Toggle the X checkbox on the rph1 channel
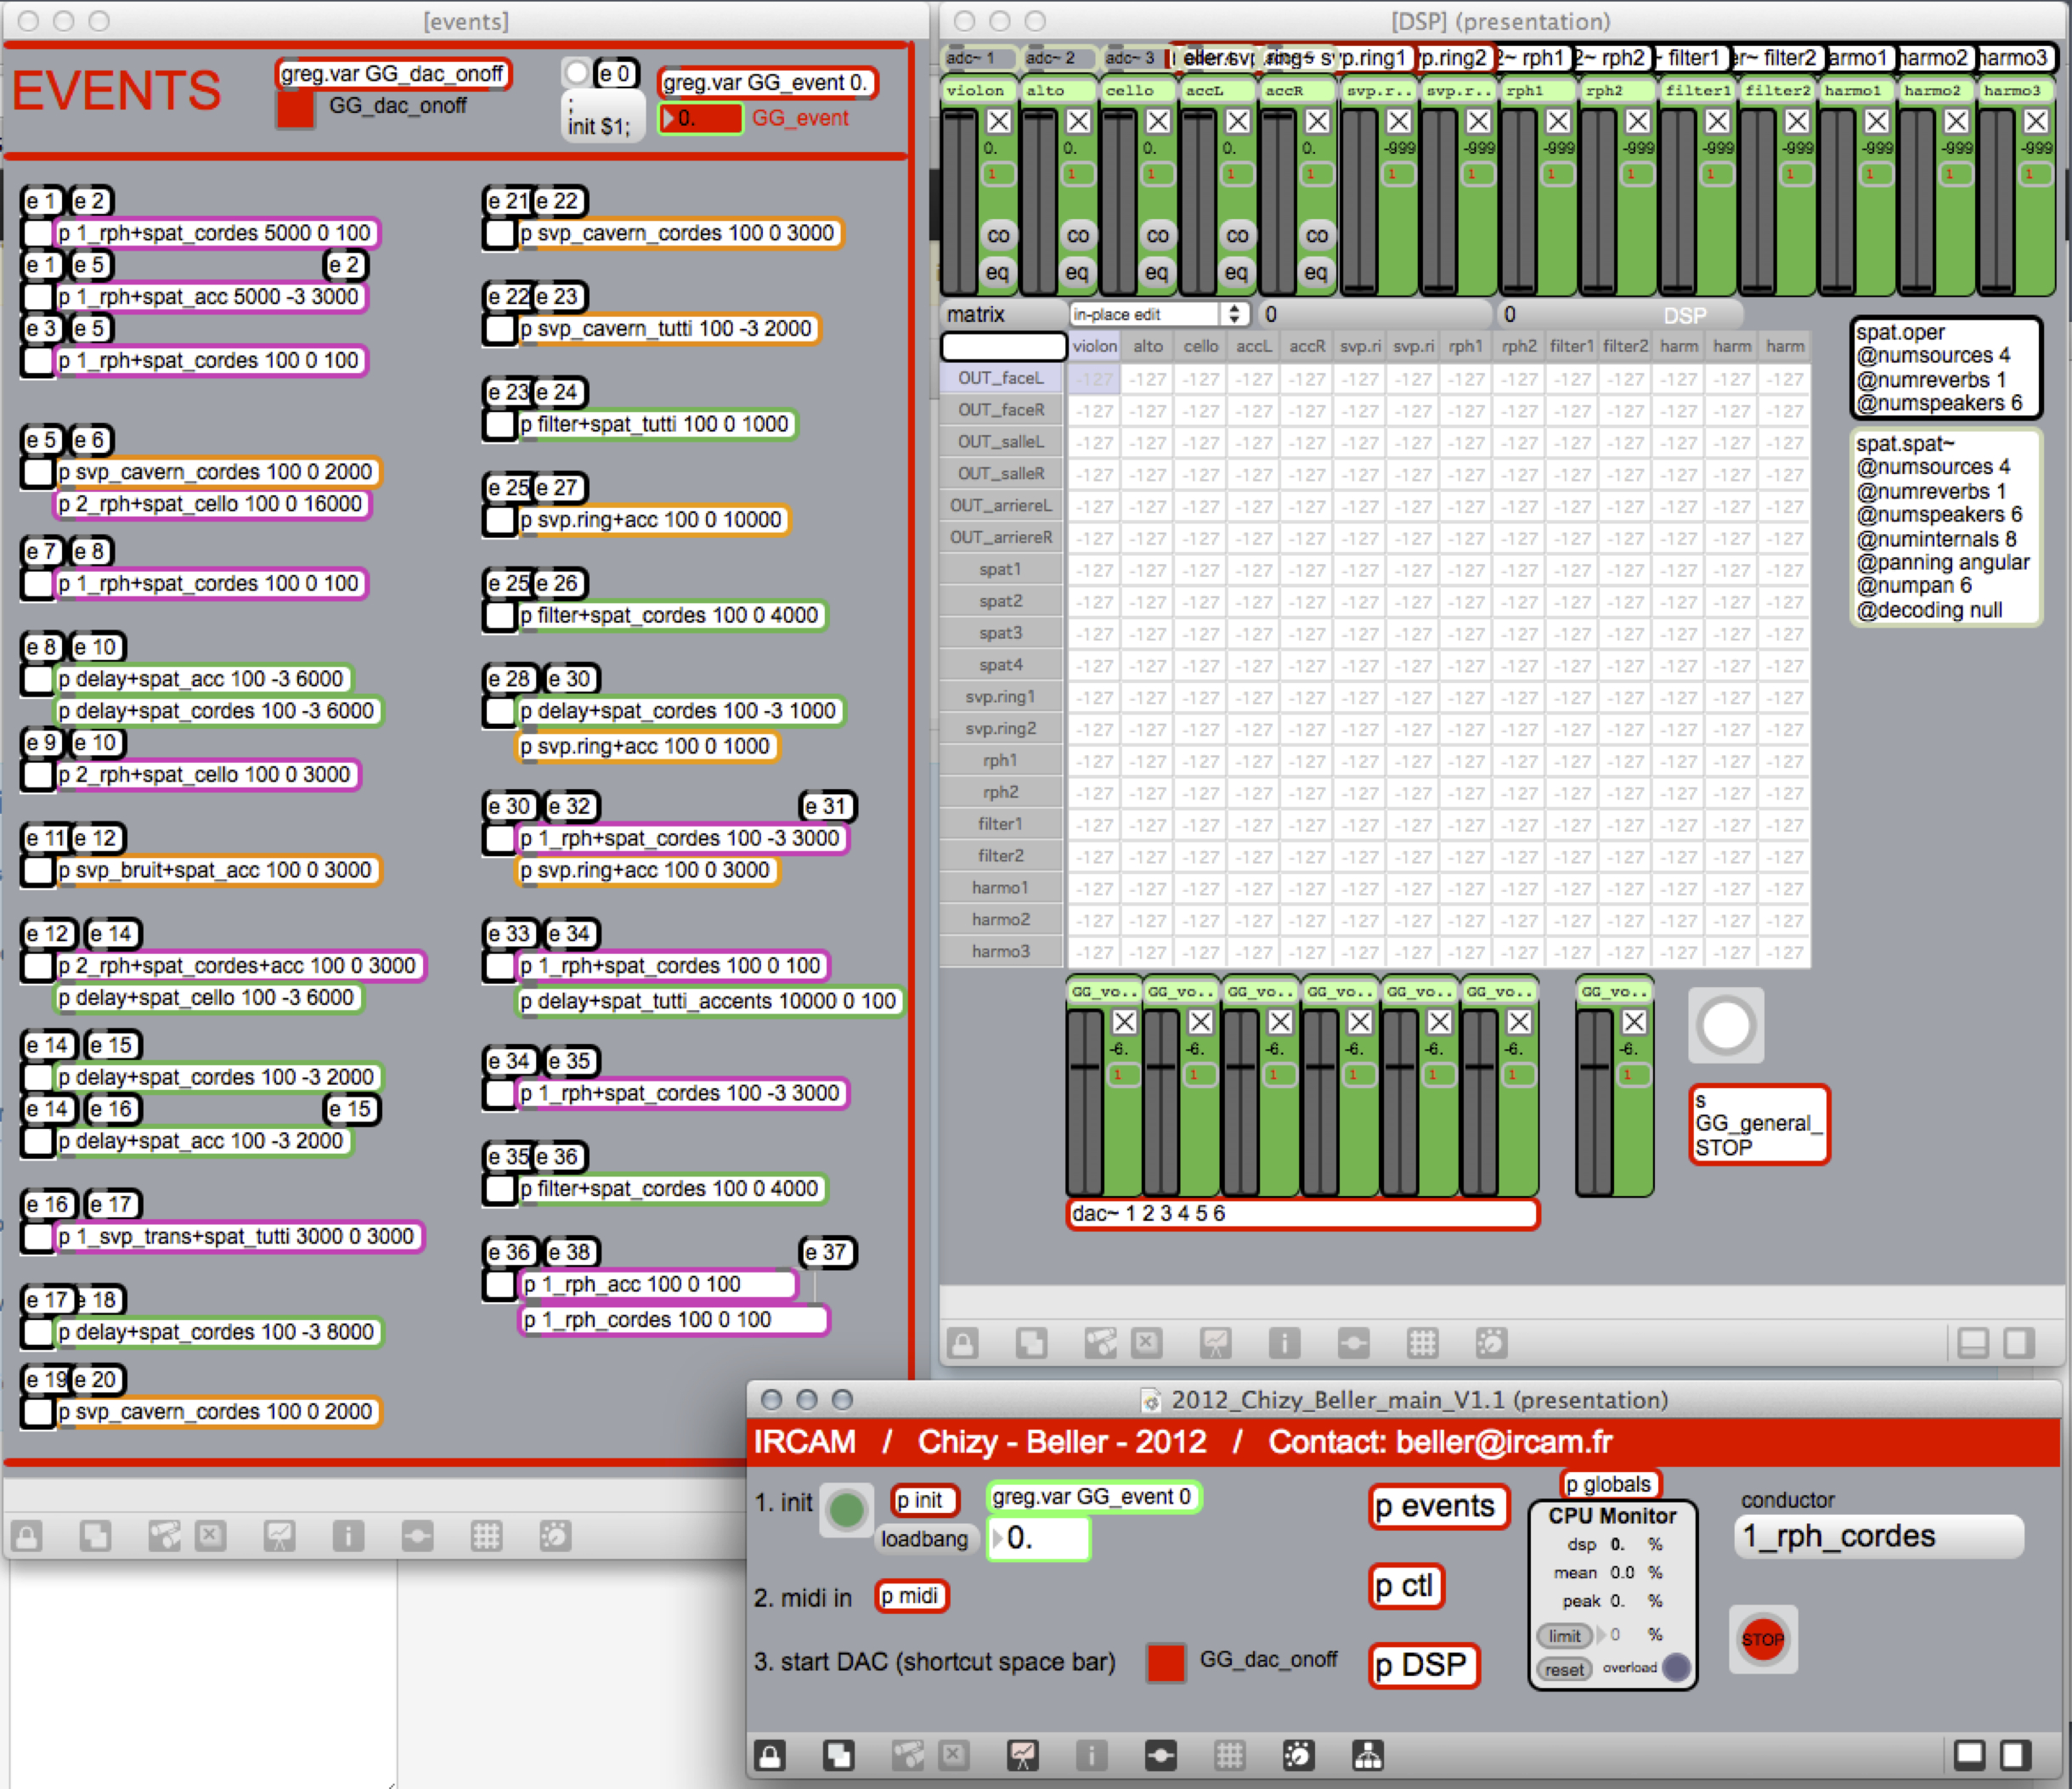This screenshot has width=2072, height=1789. click(1558, 122)
